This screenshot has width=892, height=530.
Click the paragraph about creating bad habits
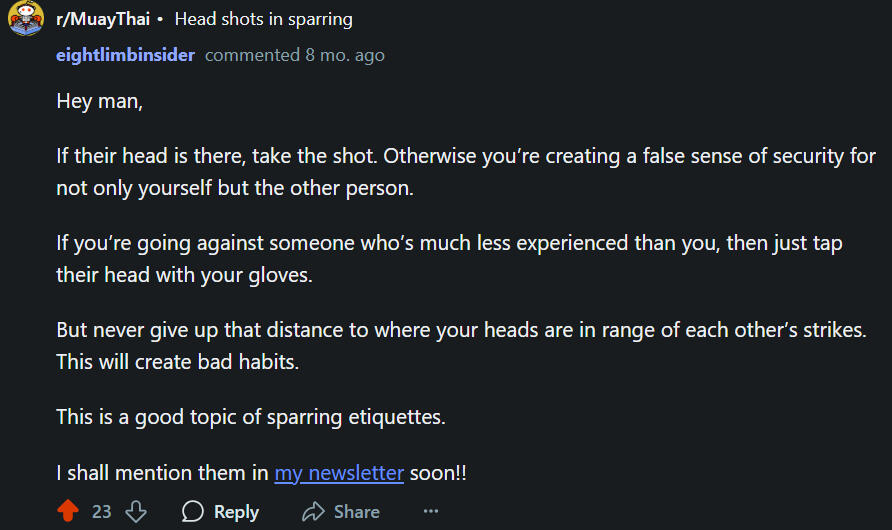[x=460, y=345]
